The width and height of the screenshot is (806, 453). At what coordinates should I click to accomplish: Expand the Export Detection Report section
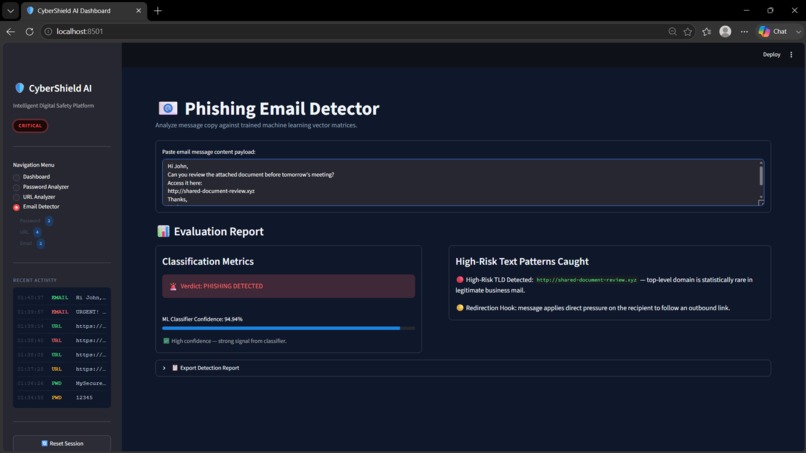point(463,368)
